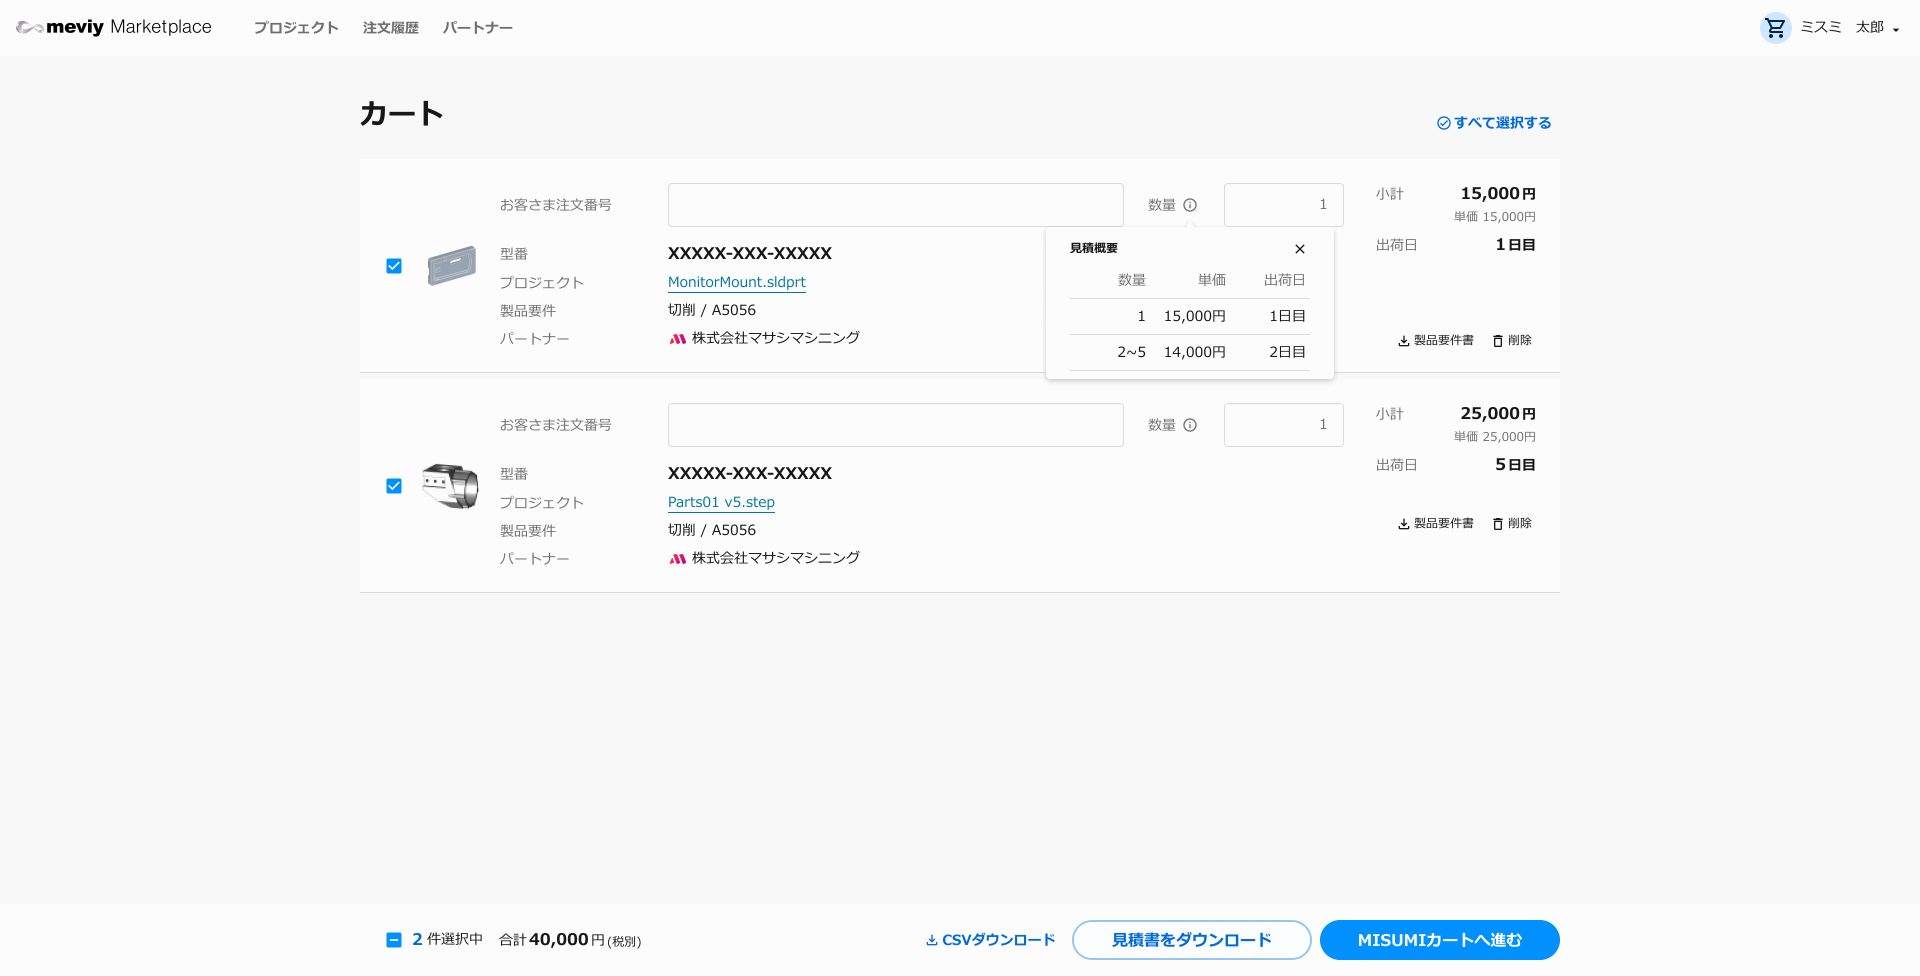Click the 15,000円 row price in 見積概要

[x=1194, y=316]
